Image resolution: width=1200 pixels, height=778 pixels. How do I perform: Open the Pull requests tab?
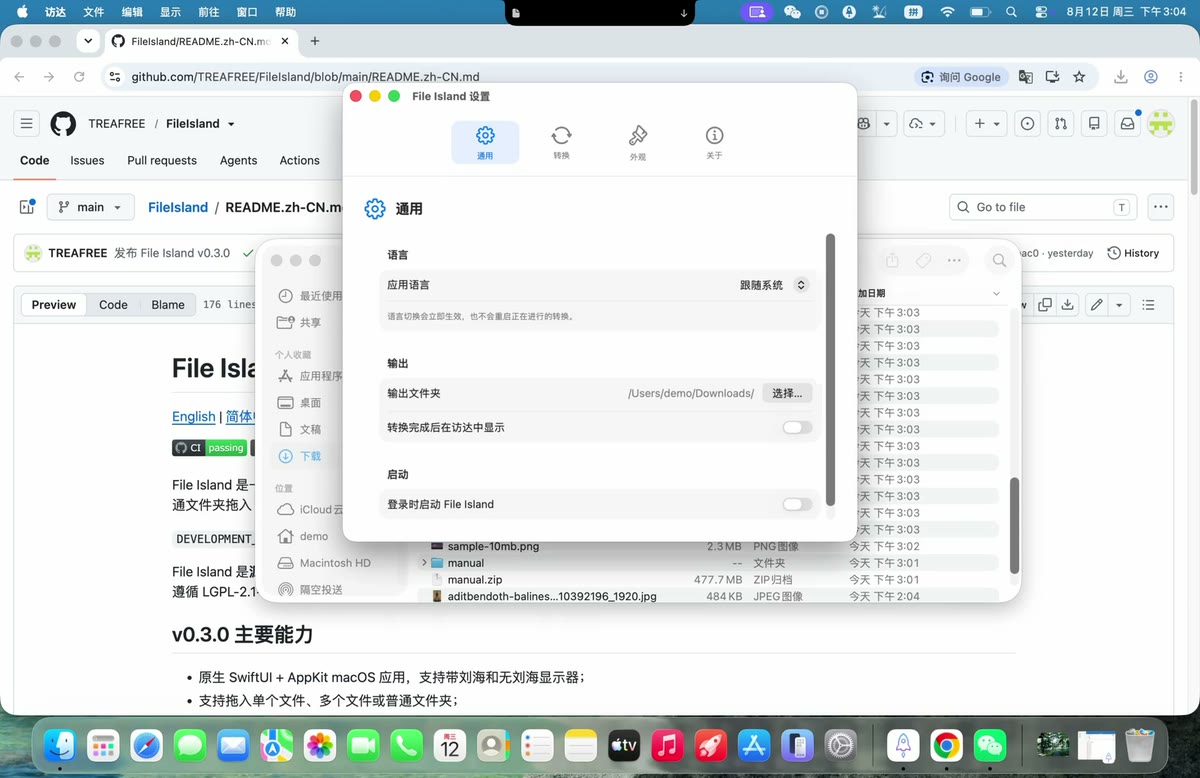click(x=162, y=160)
